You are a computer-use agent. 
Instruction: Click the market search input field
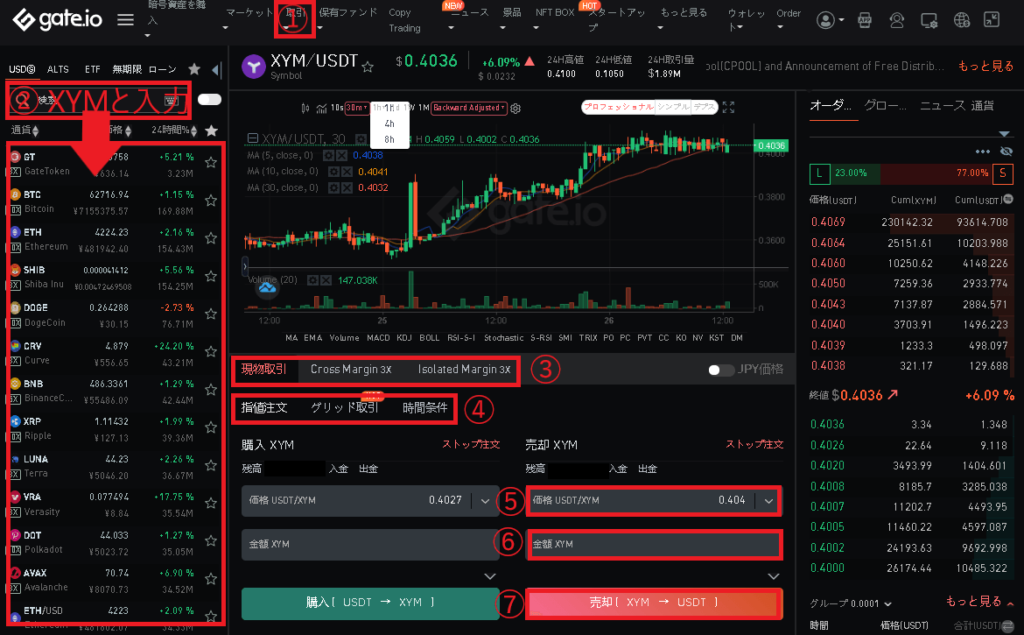tap(98, 100)
